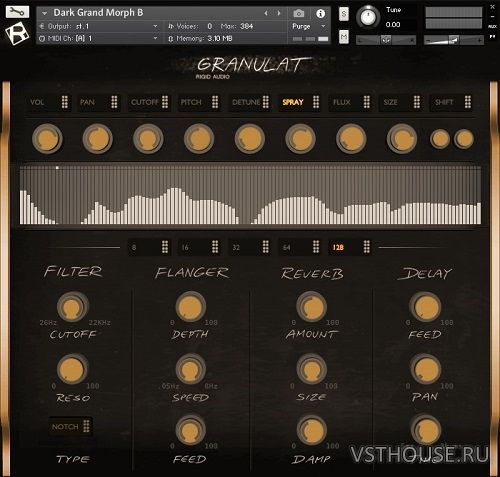Image resolution: width=500 pixels, height=477 pixels.
Task: Set step count to 32
Action: point(250,247)
